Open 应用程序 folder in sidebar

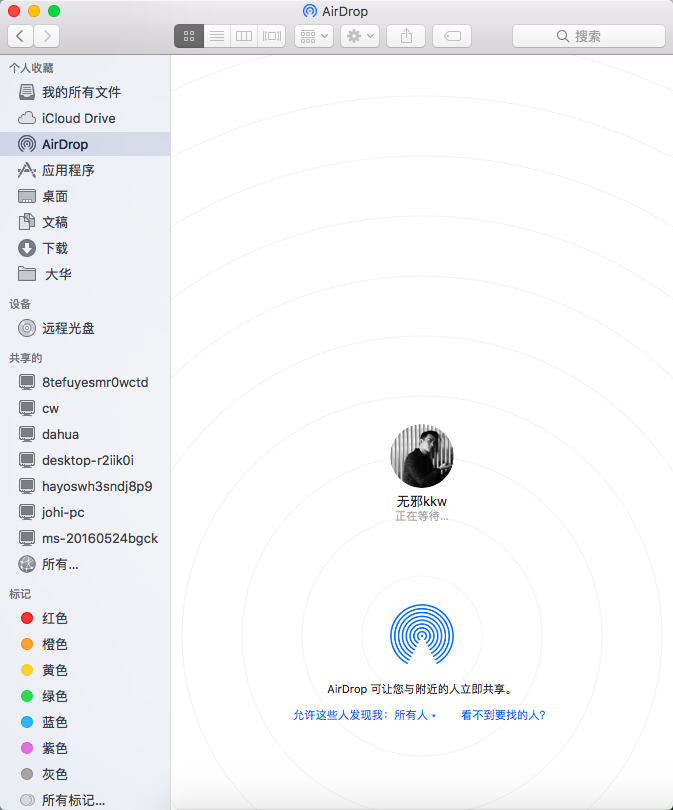click(85, 170)
